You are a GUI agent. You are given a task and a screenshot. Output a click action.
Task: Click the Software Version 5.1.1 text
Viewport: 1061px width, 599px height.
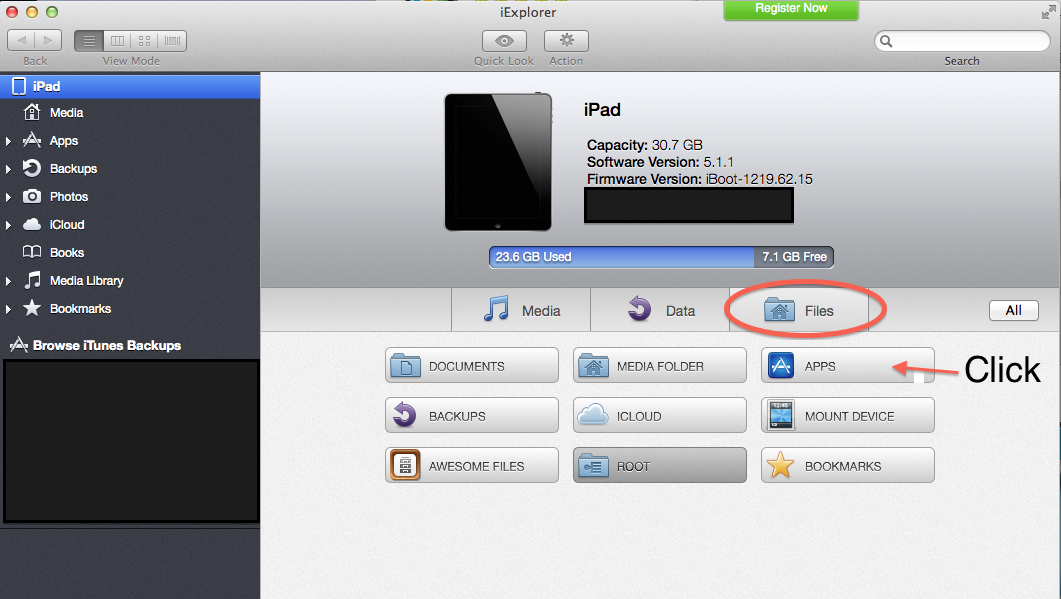coord(660,162)
